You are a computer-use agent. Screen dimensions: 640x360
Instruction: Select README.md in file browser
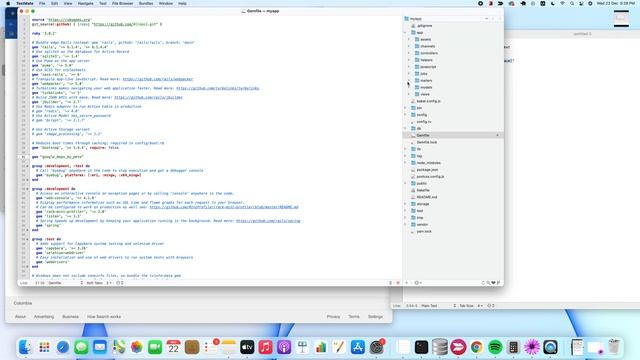click(427, 197)
